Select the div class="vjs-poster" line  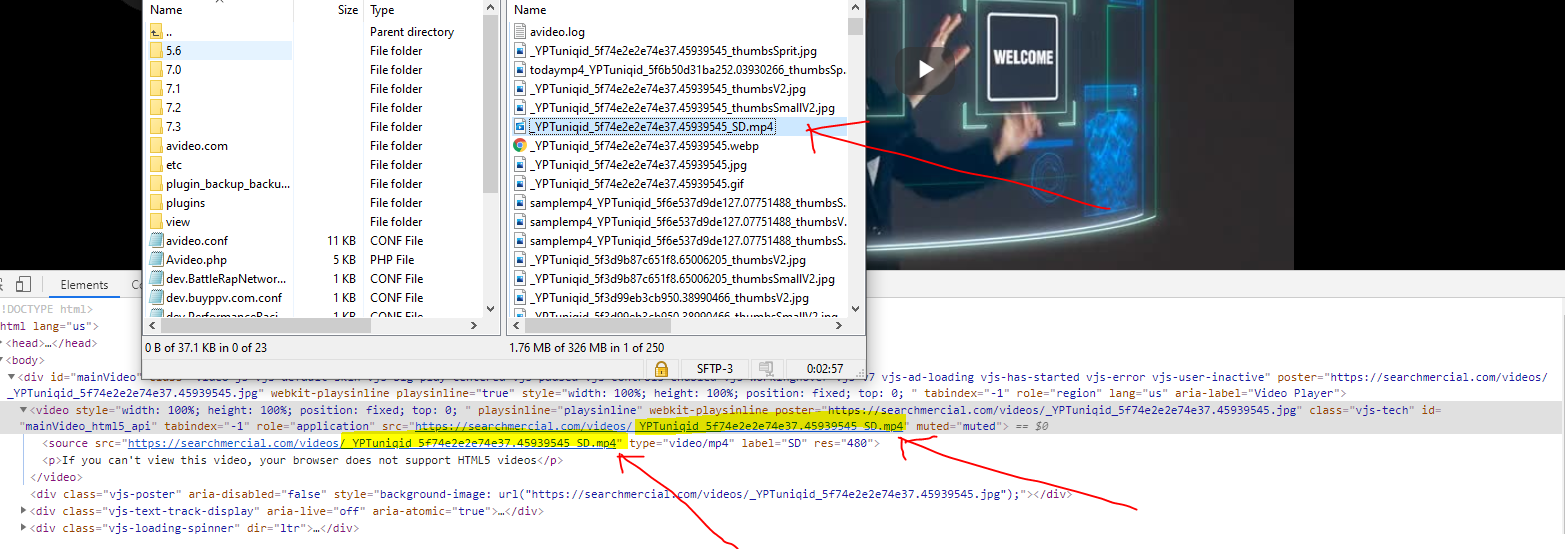(552, 494)
